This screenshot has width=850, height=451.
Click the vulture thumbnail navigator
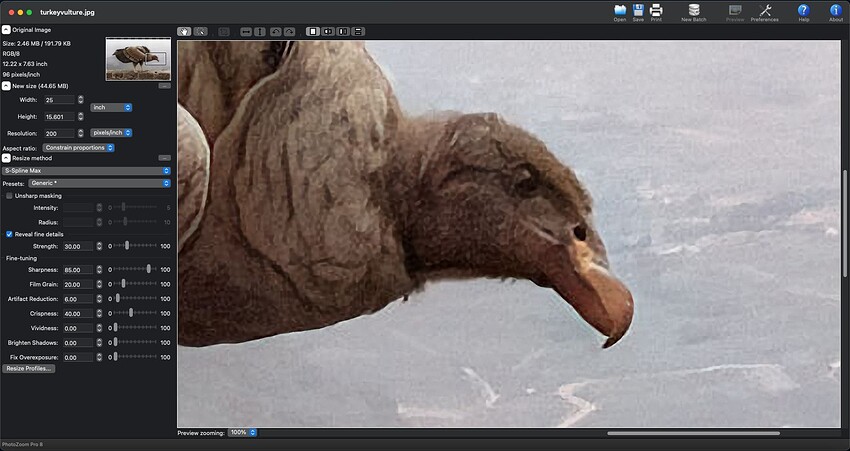tap(138, 59)
